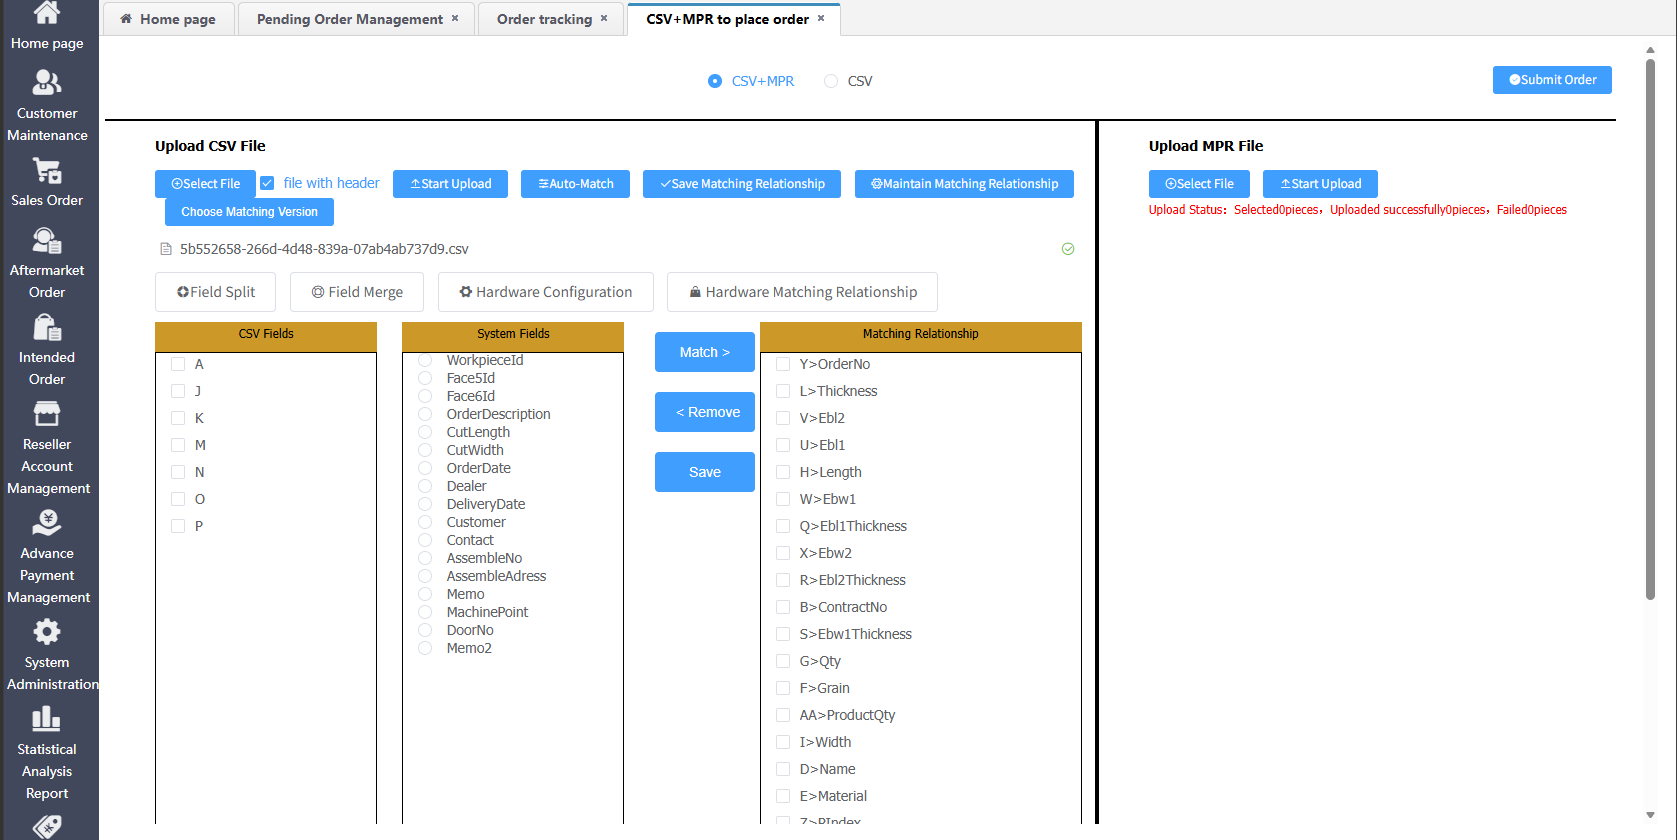
Task: Close the CSV+MPR to place order tab
Action: tap(821, 18)
